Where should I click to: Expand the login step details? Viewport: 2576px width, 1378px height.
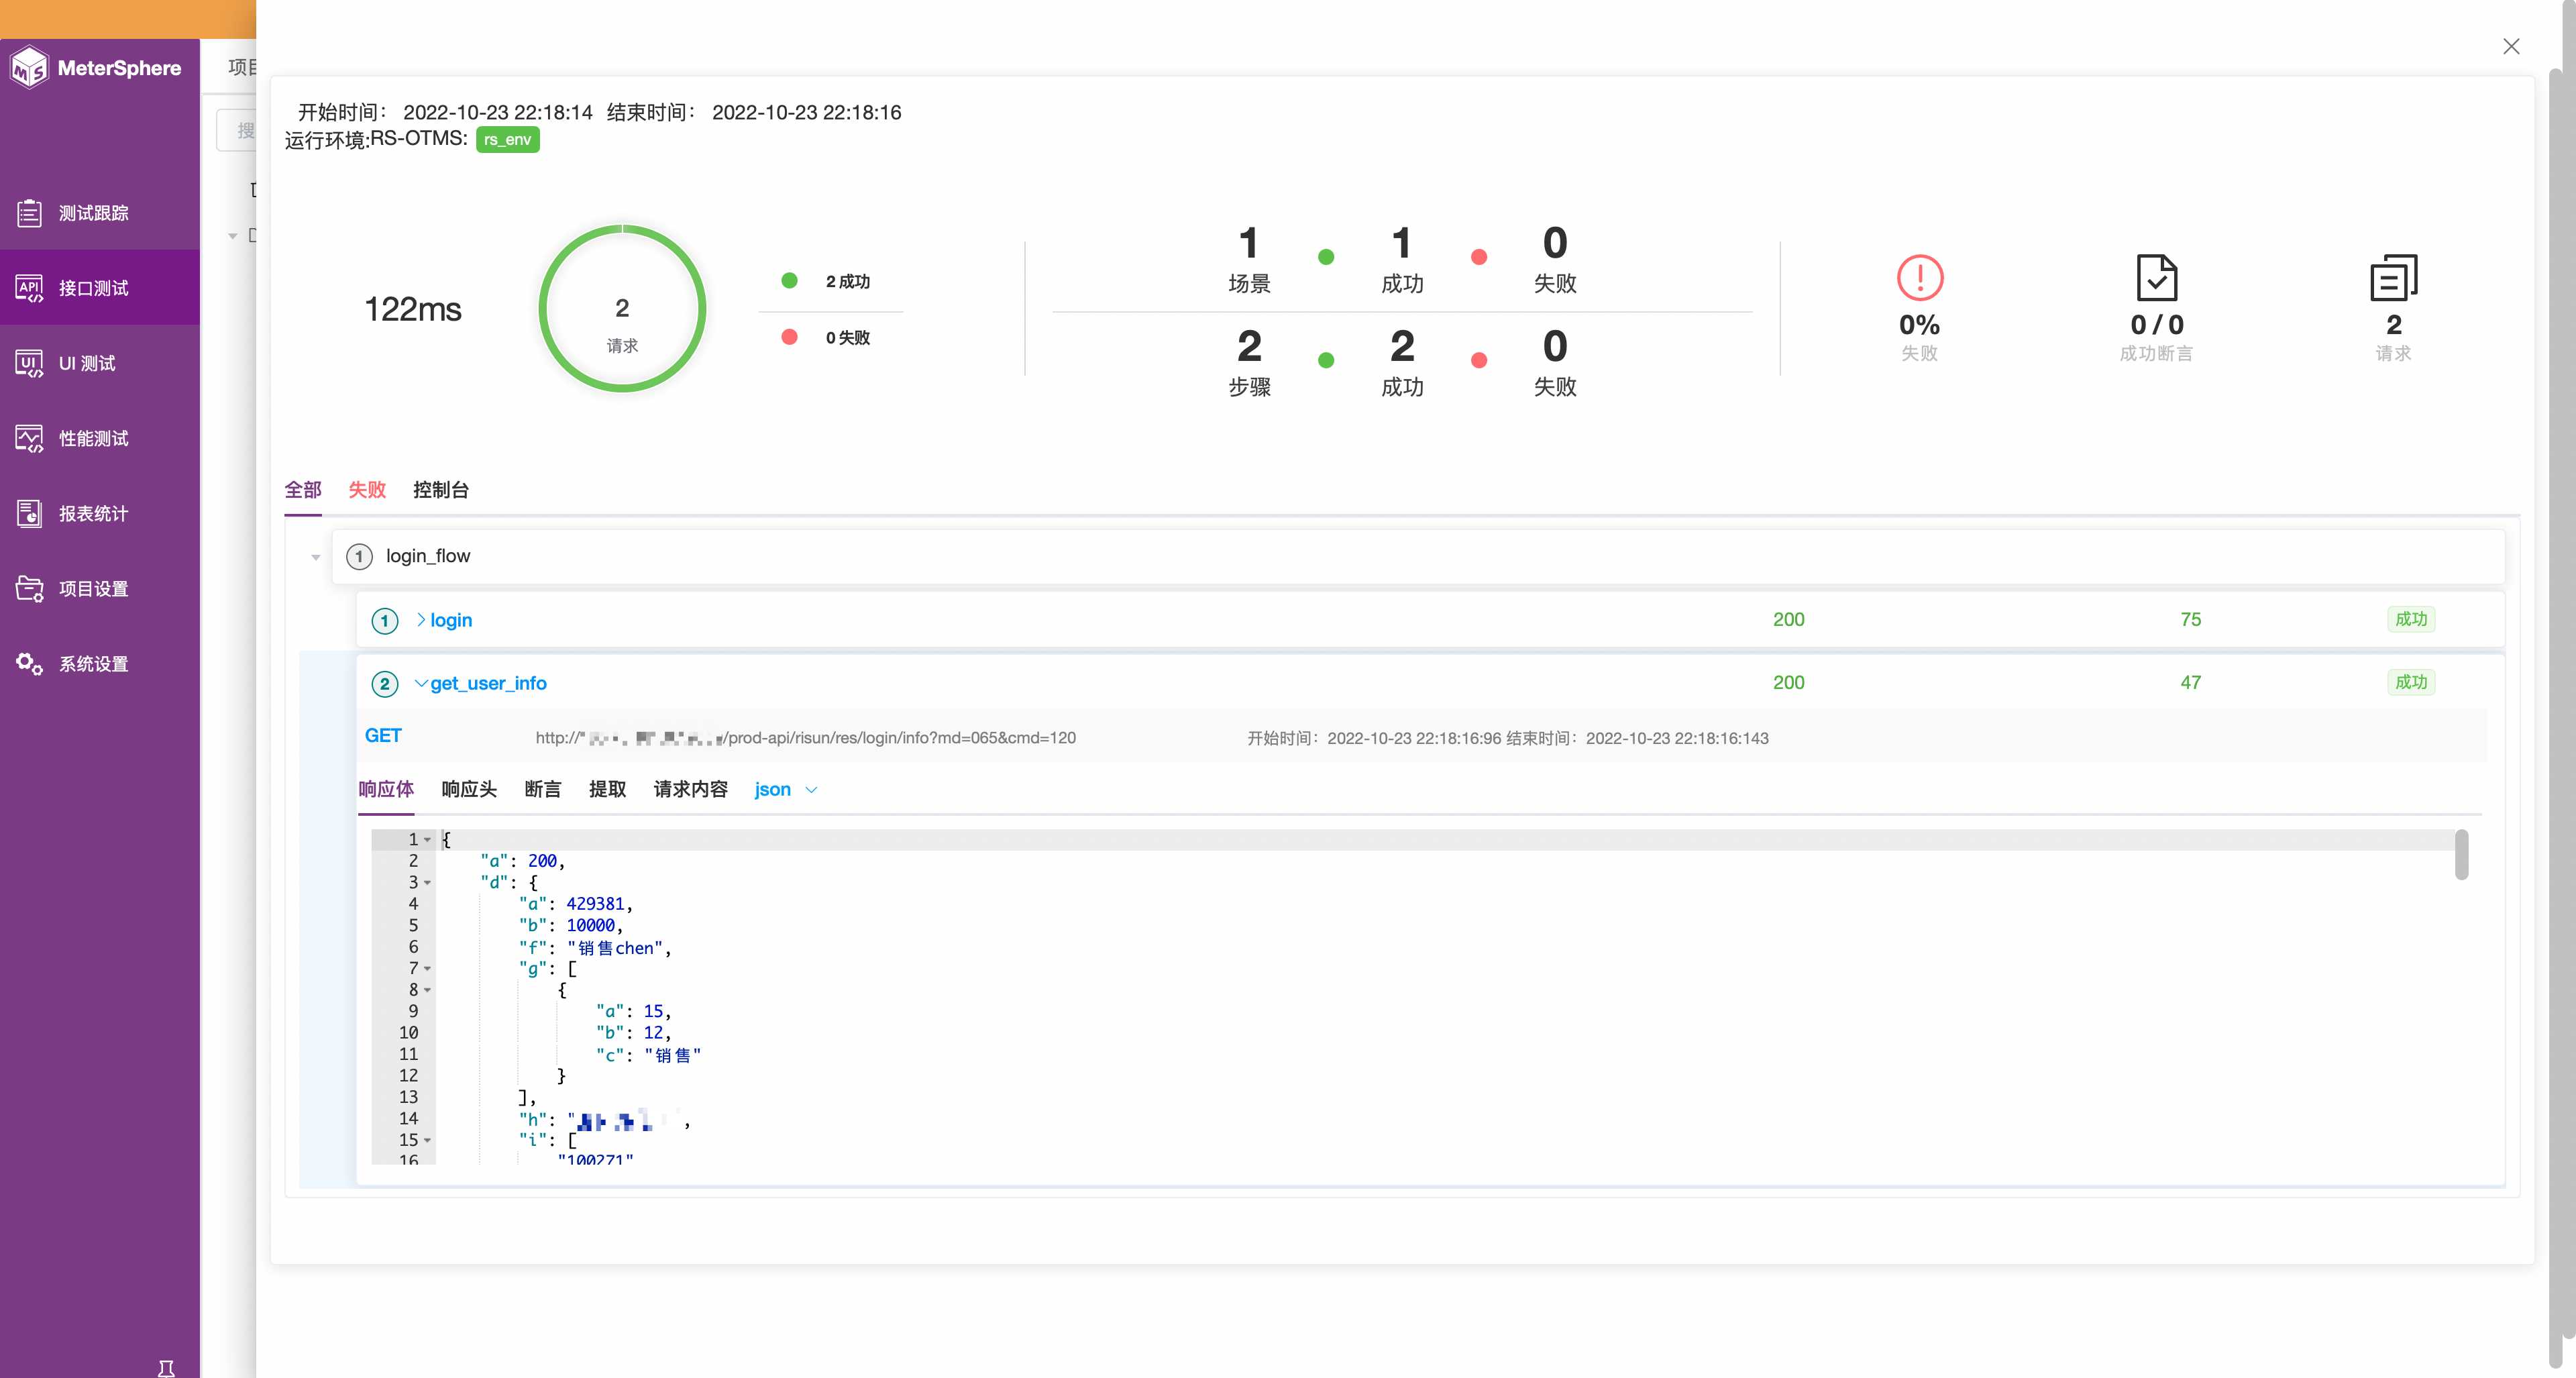tap(419, 620)
